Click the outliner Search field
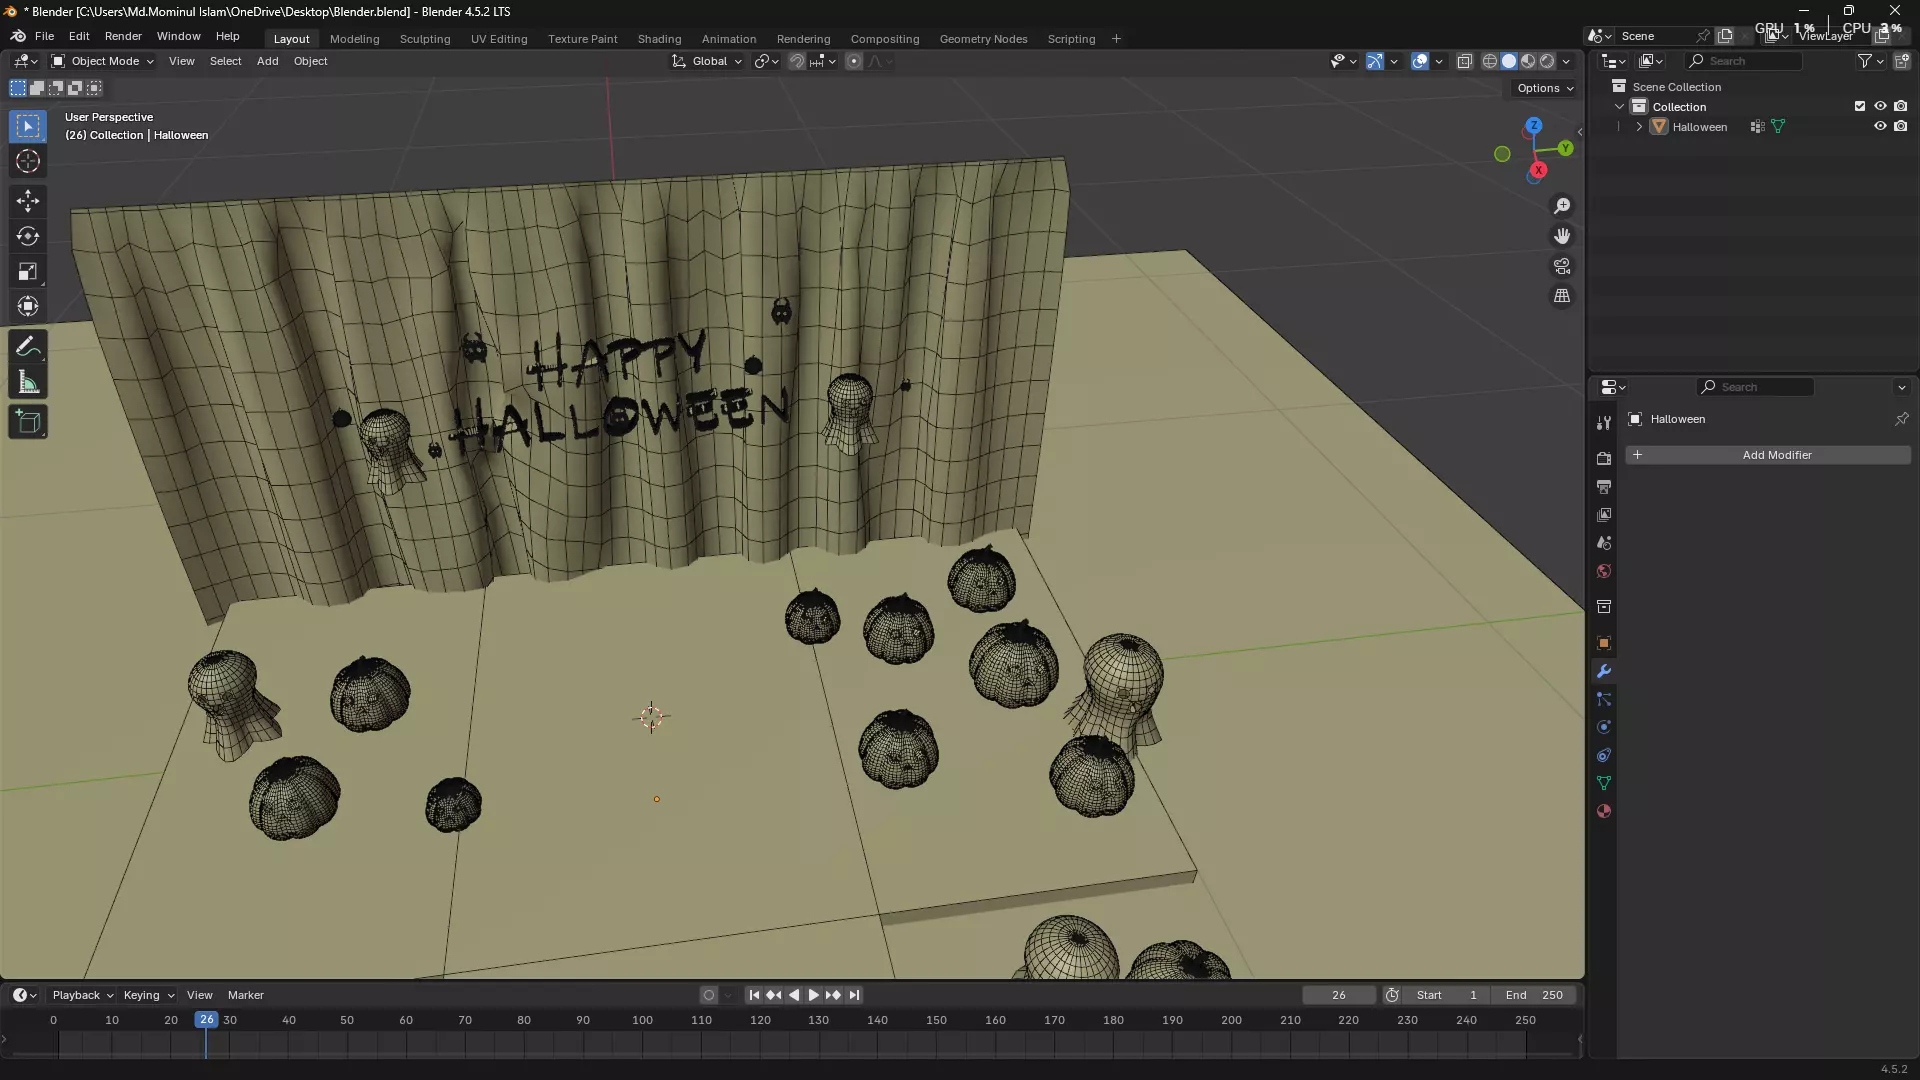Screen dimensions: 1920x1080 pos(1744,61)
